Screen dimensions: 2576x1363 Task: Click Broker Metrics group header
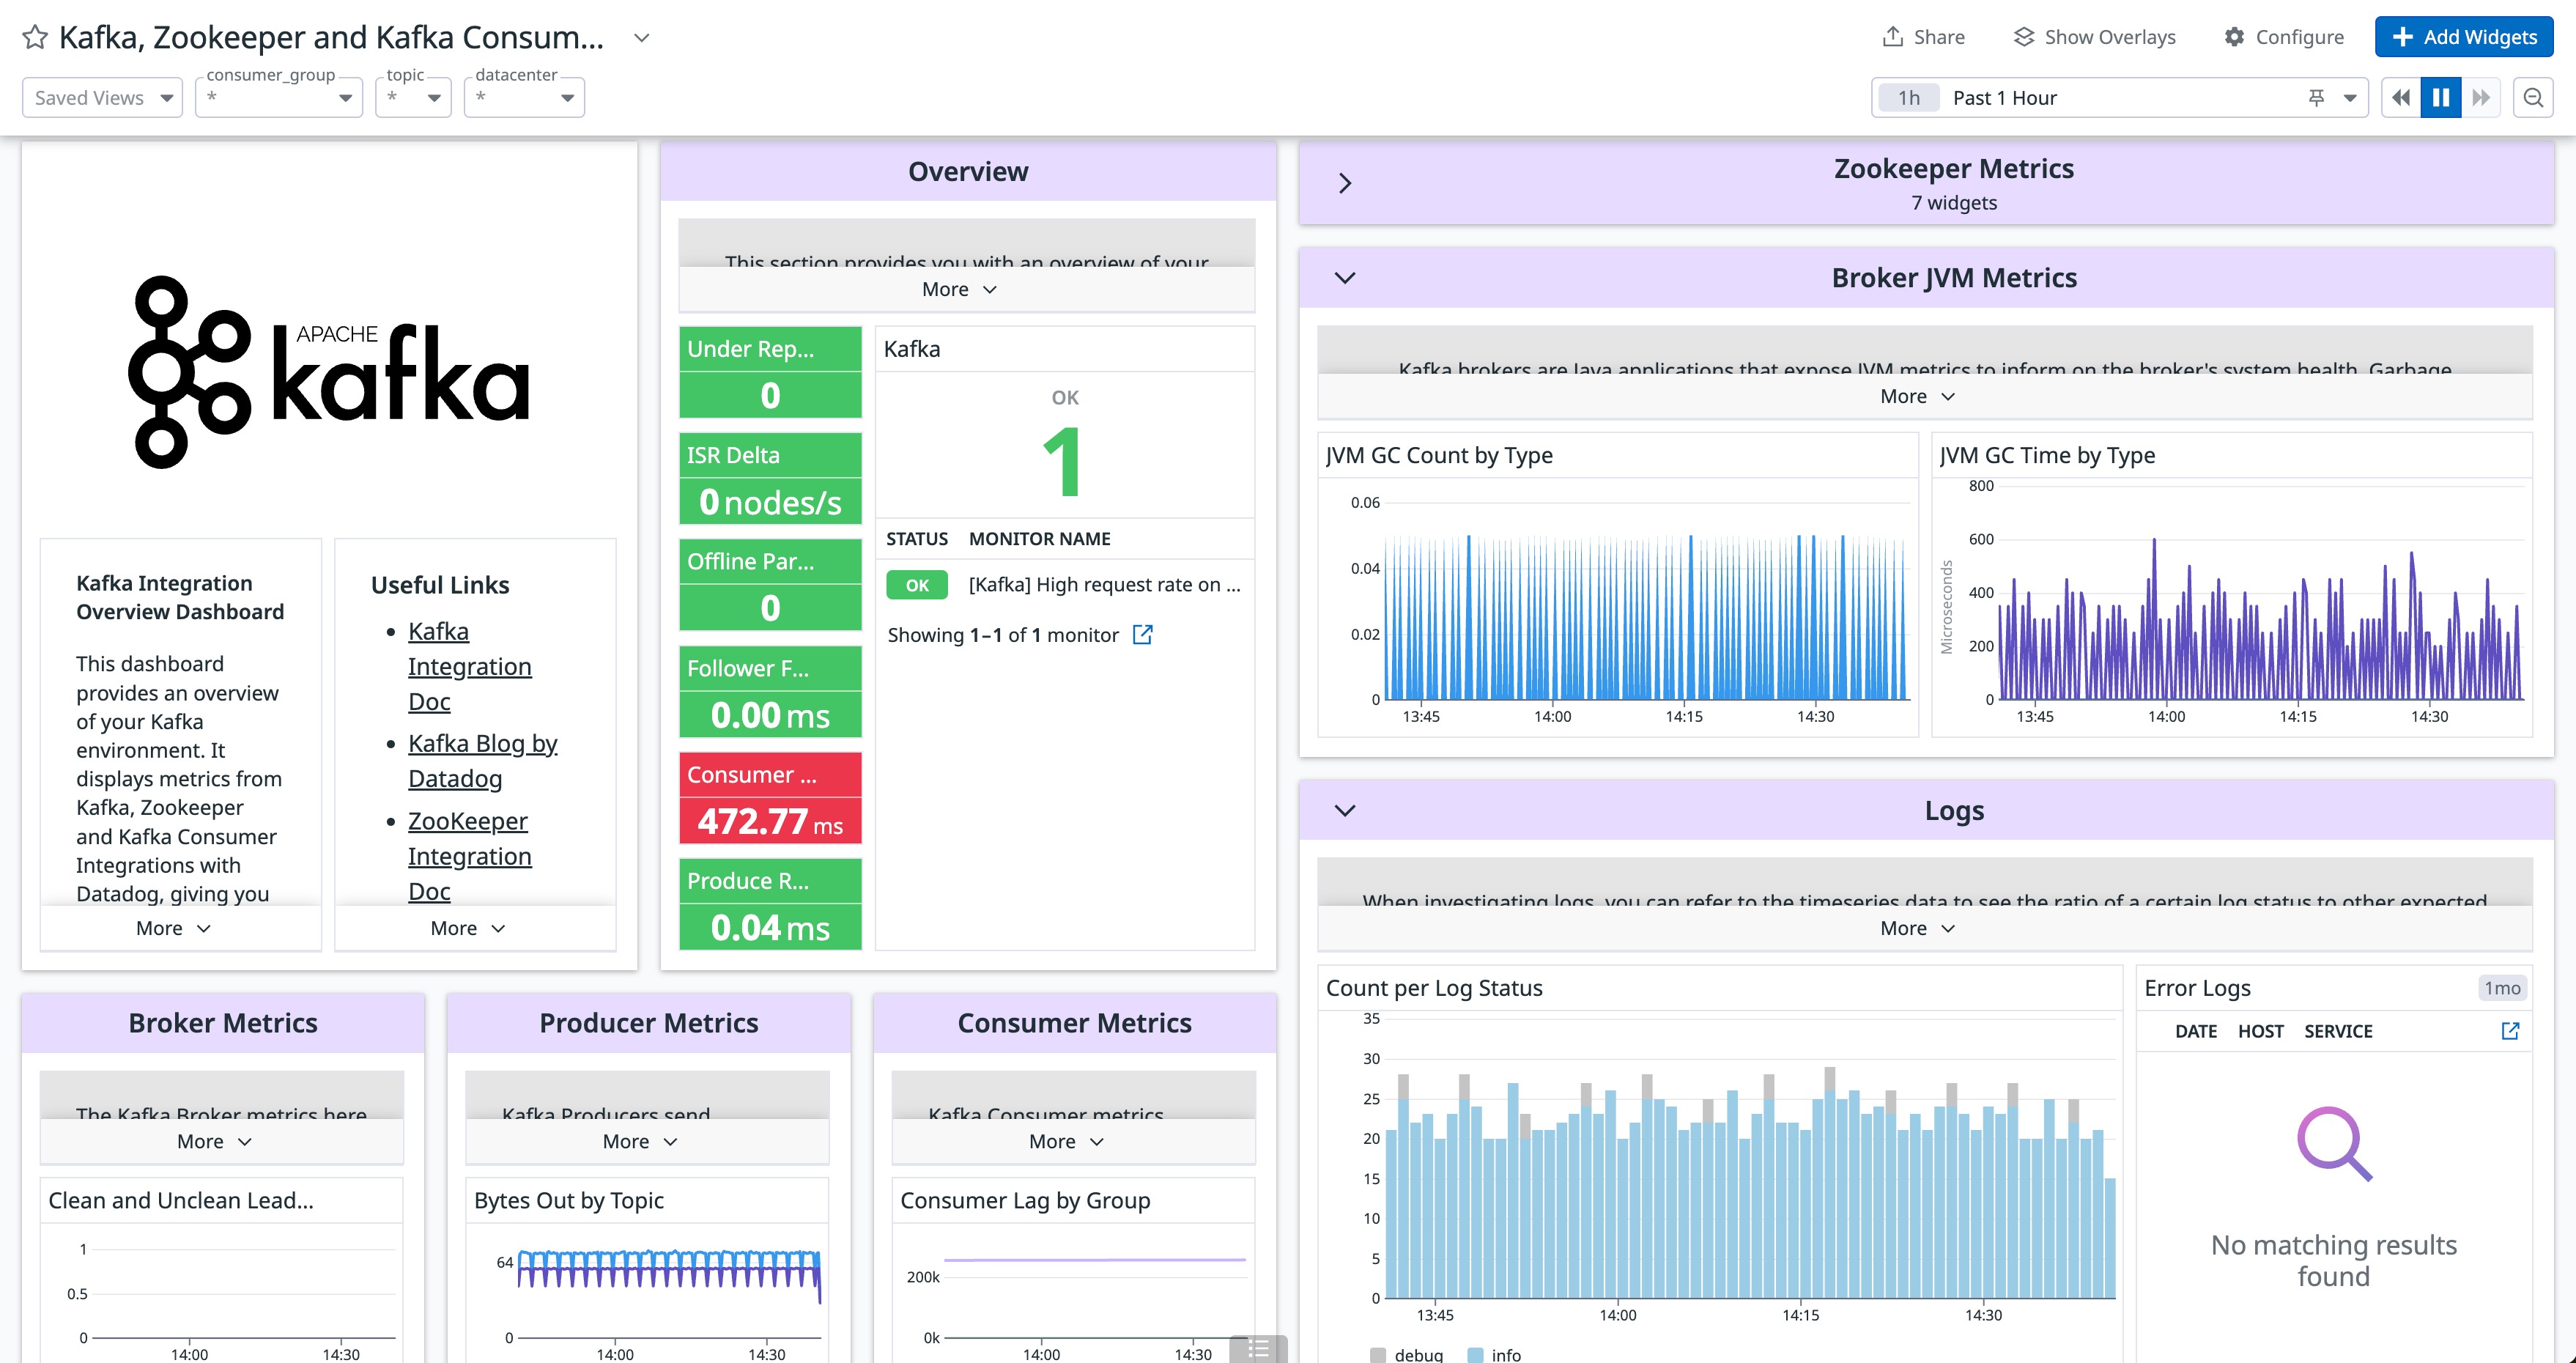point(223,1023)
